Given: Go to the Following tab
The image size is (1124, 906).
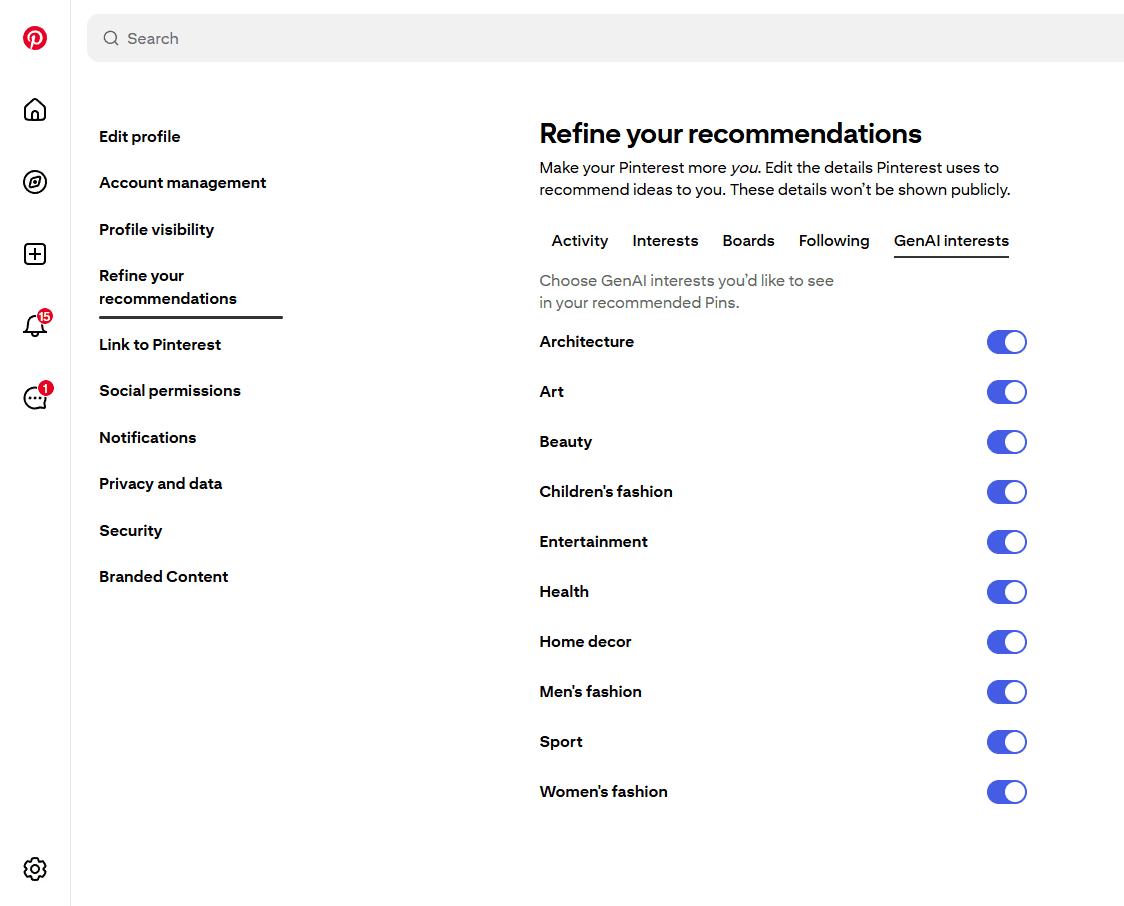Looking at the screenshot, I should (x=834, y=241).
